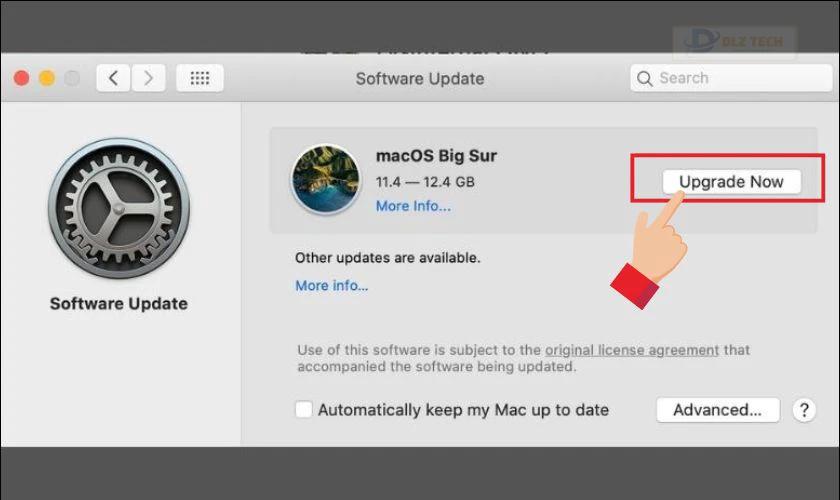
Task: Click the Software Update gear icon
Action: [x=119, y=208]
